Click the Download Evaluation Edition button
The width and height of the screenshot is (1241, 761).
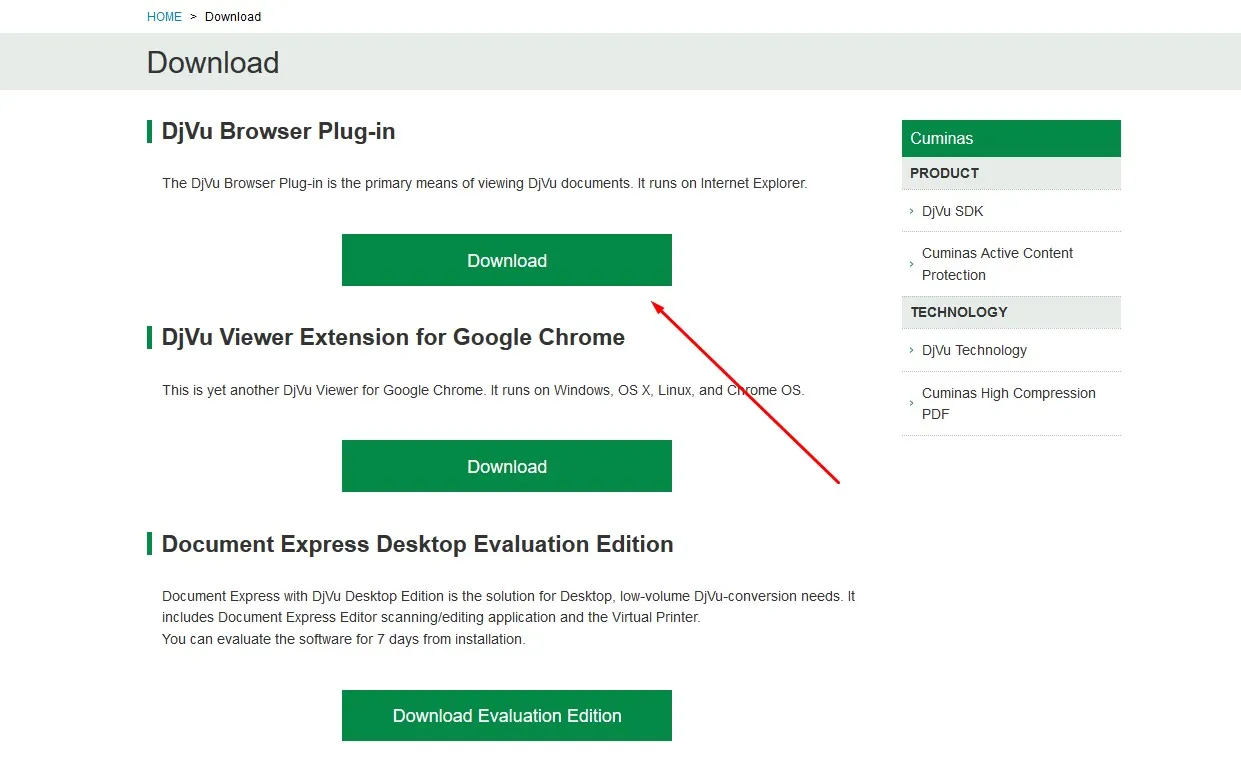[507, 715]
